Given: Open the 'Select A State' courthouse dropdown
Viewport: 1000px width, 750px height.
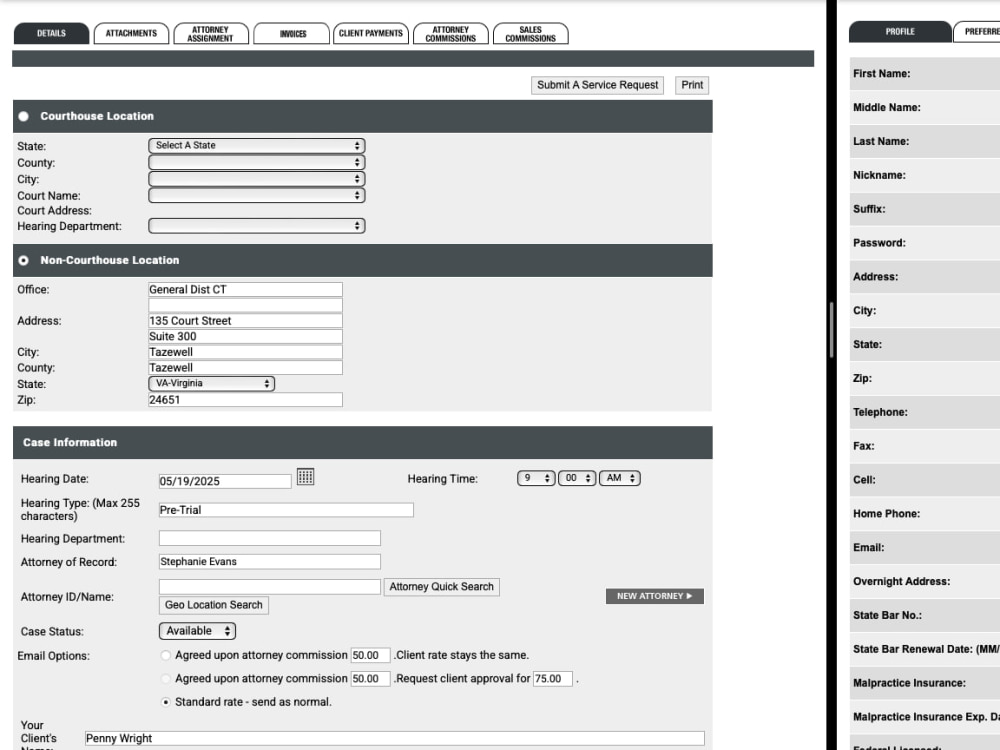Looking at the screenshot, I should click(x=256, y=145).
